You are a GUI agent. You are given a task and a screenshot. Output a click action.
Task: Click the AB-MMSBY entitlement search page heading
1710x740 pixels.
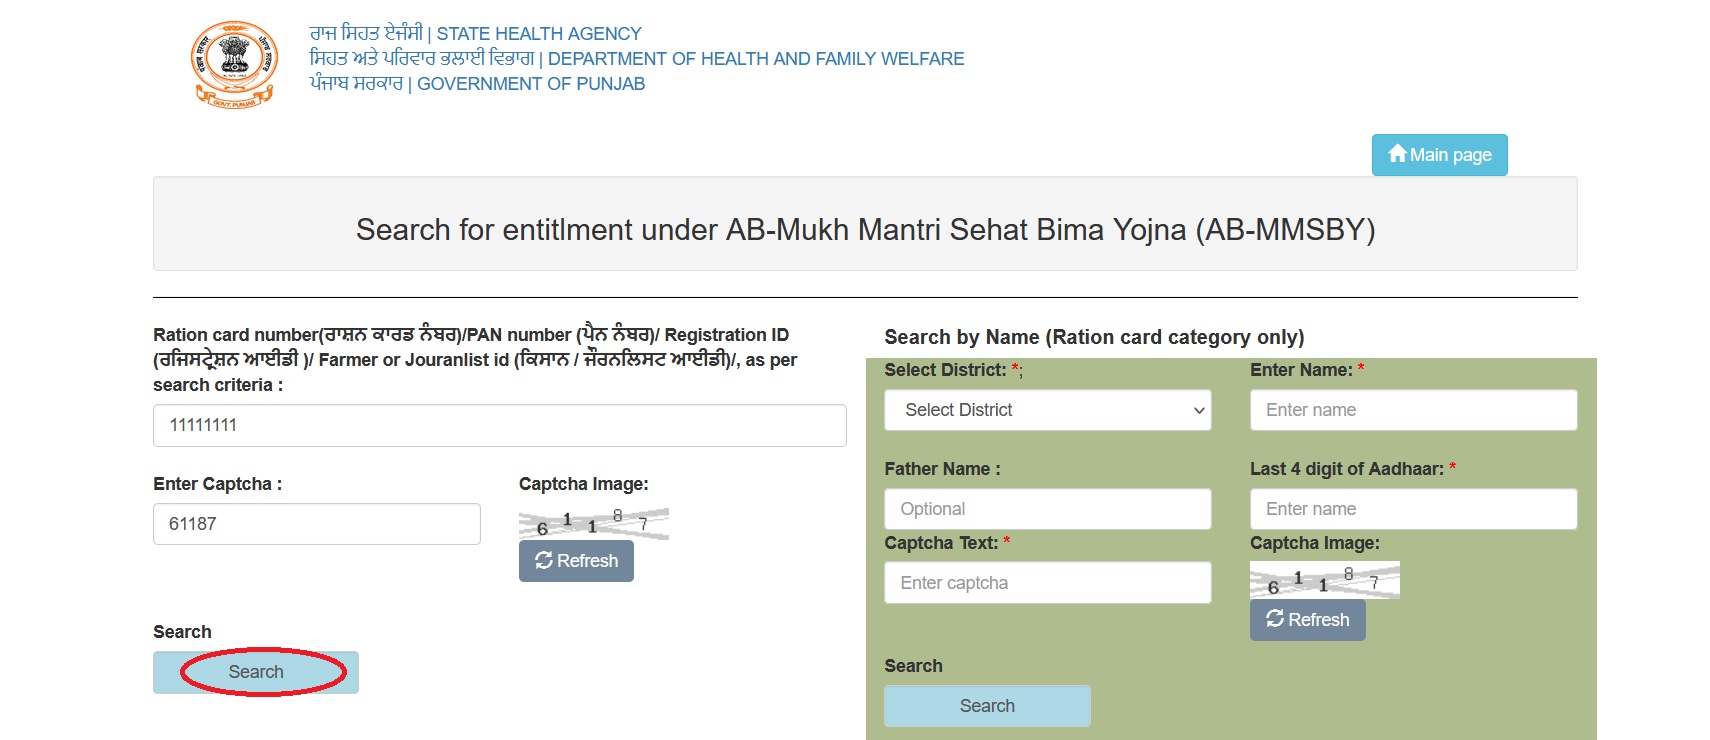coord(865,230)
